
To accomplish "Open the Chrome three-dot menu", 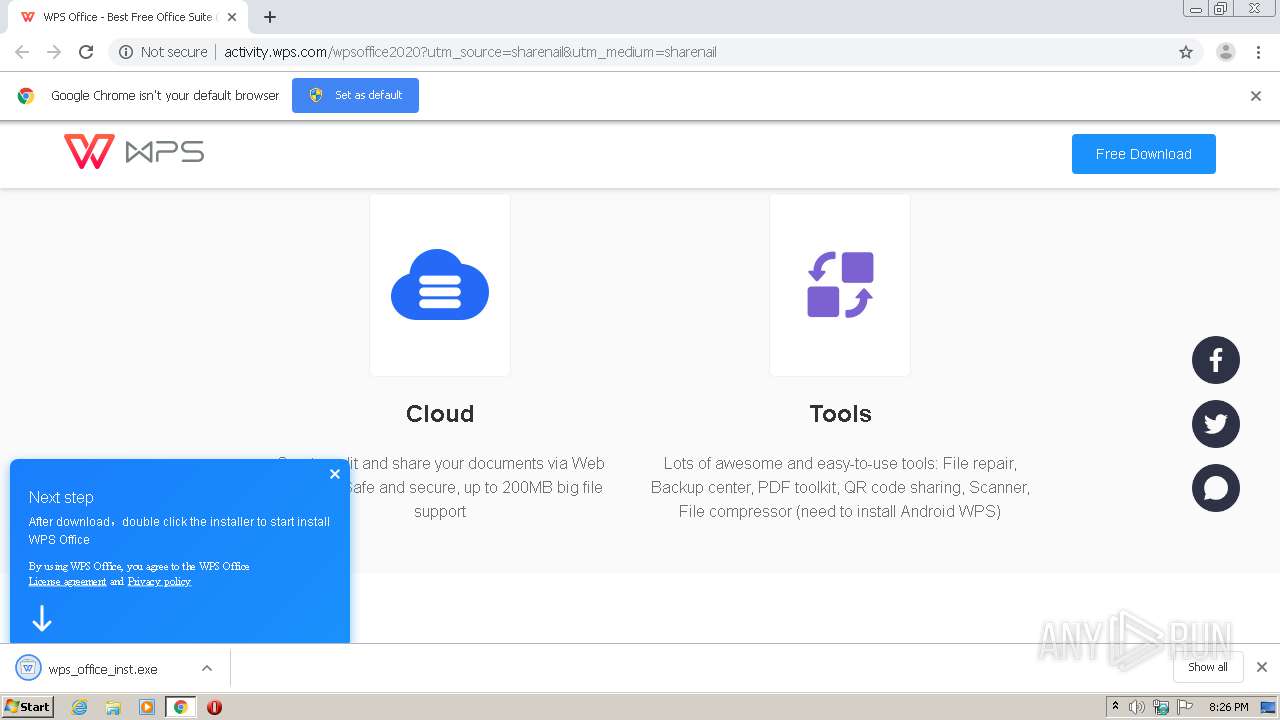I will pyautogui.click(x=1258, y=52).
